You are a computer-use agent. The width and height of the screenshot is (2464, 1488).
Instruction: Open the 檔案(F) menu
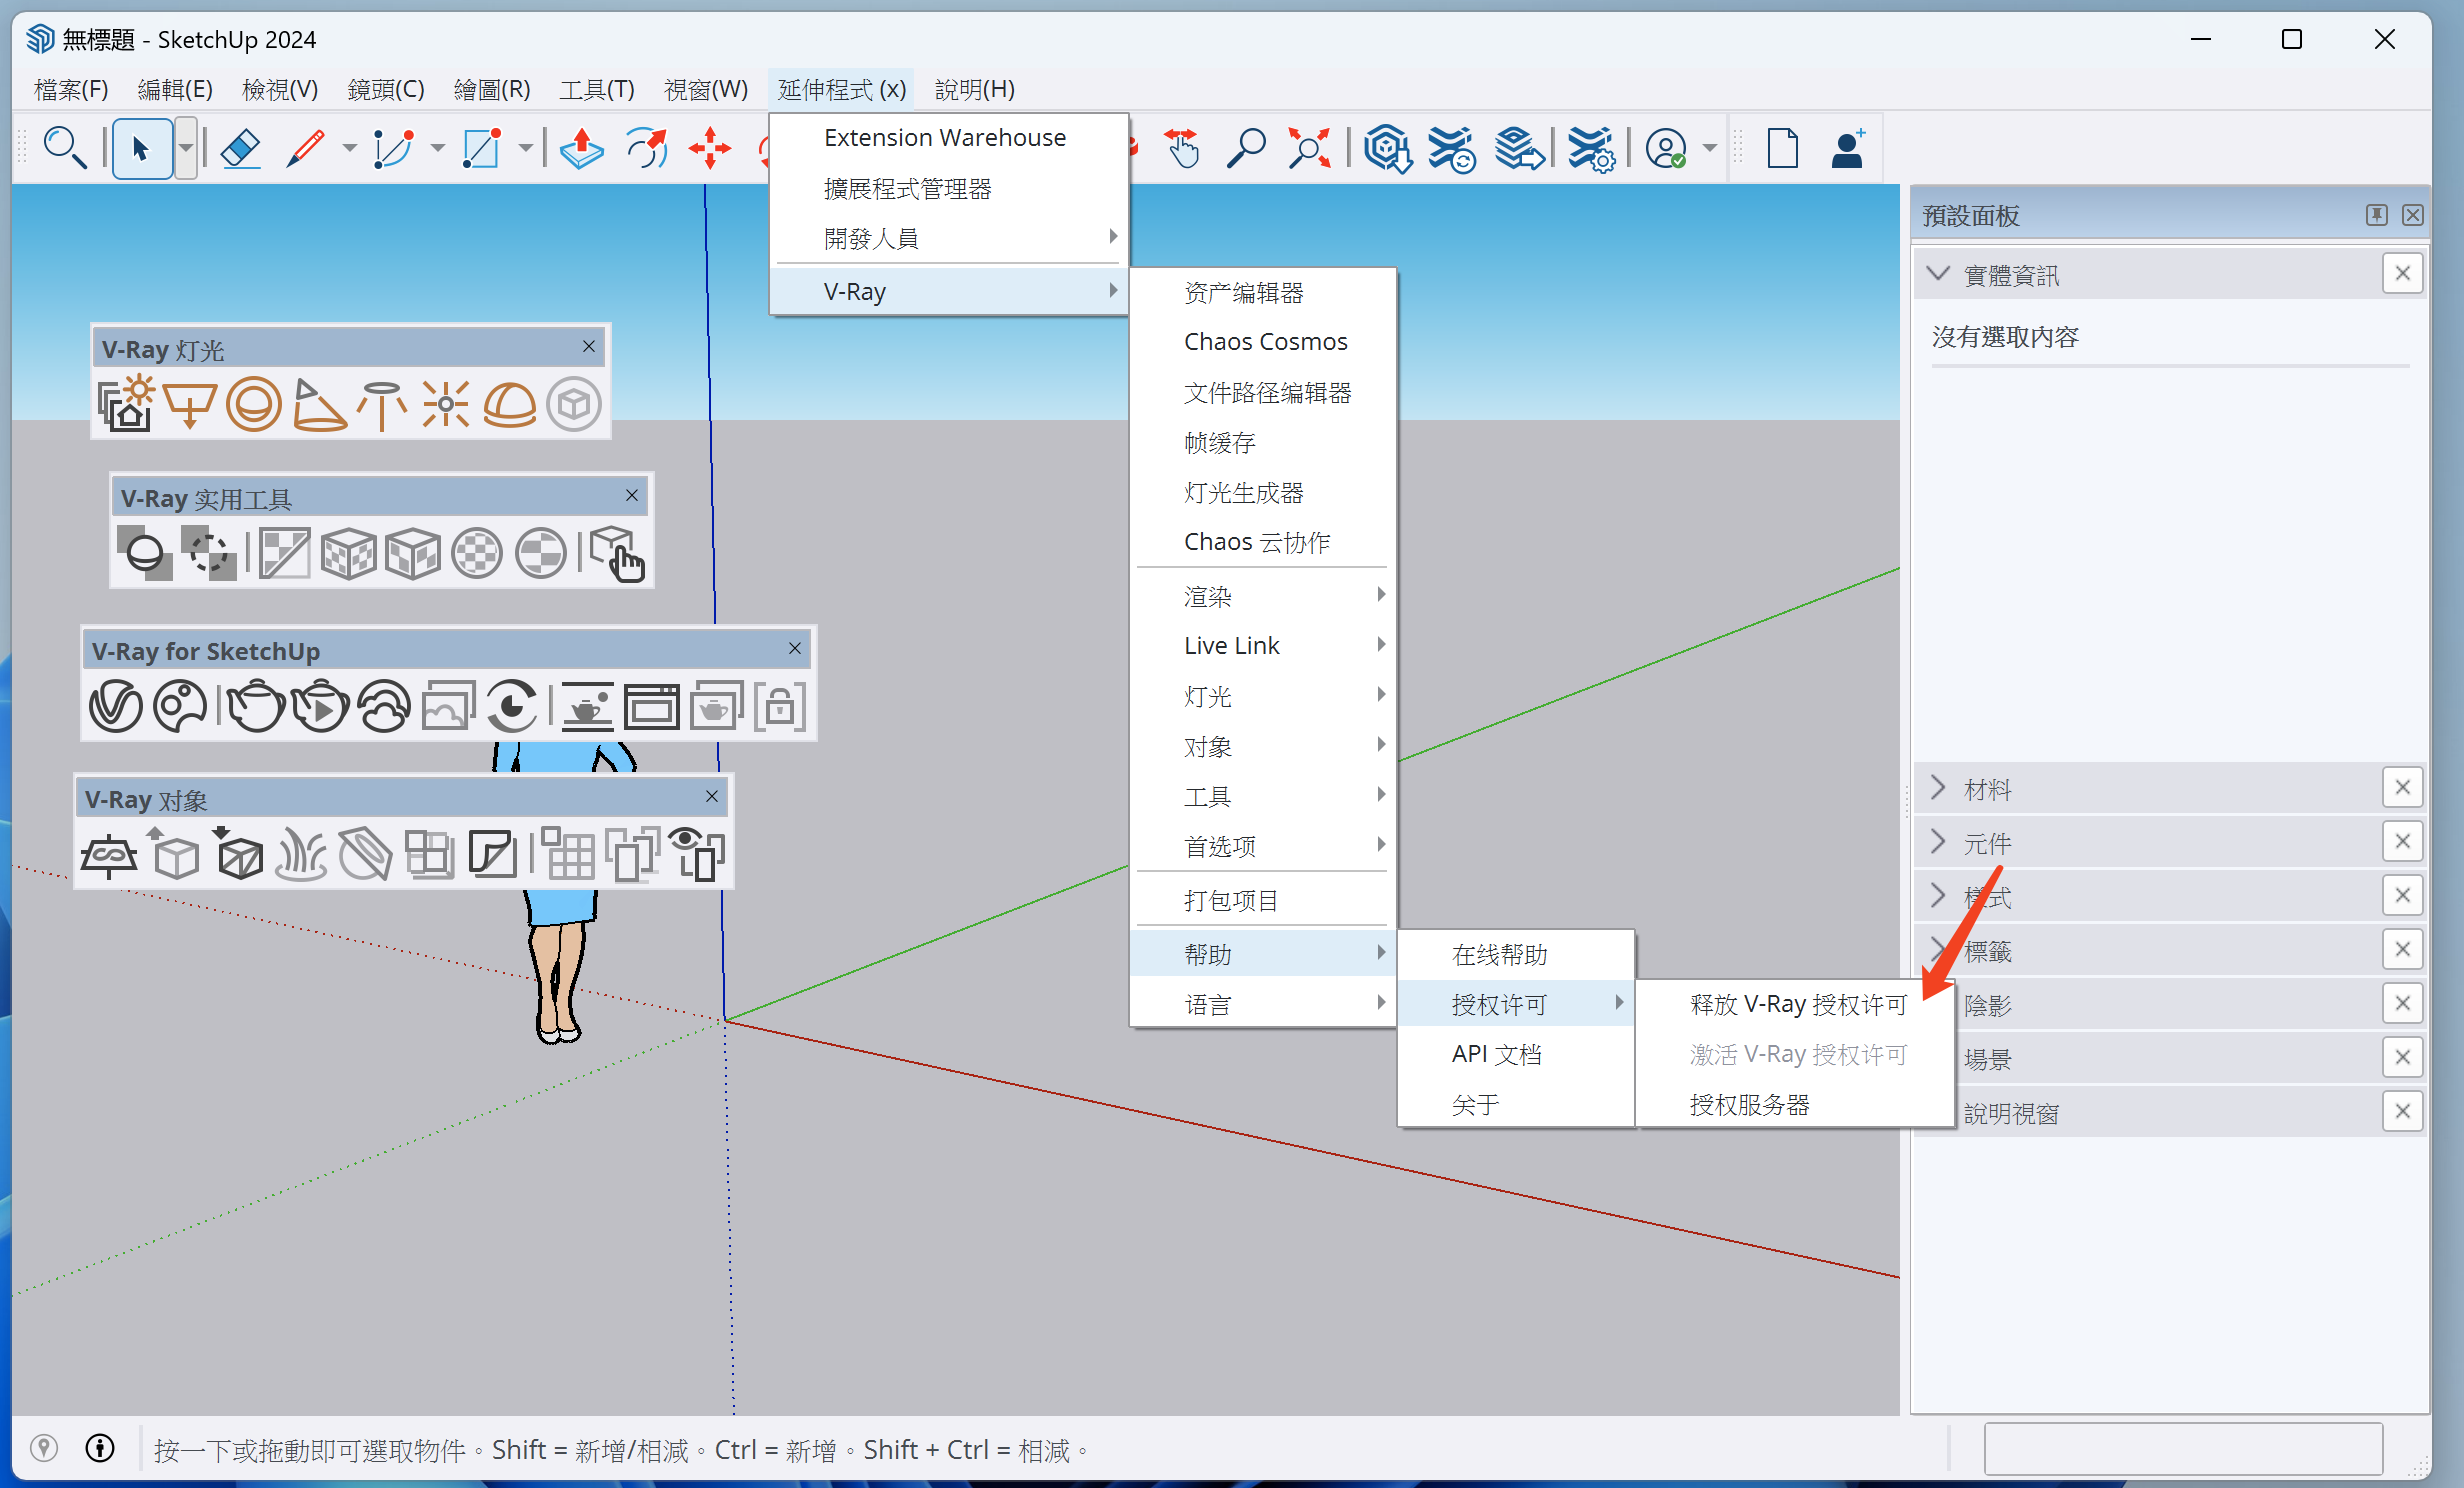point(71,89)
